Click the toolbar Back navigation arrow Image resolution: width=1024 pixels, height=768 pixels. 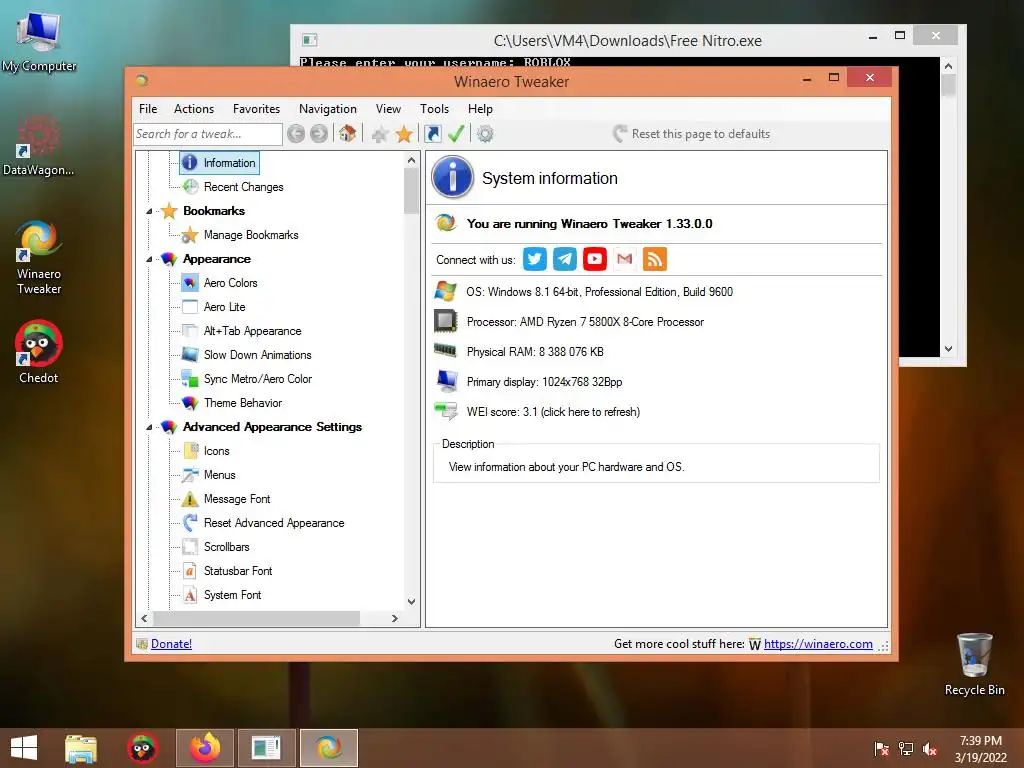coord(296,134)
